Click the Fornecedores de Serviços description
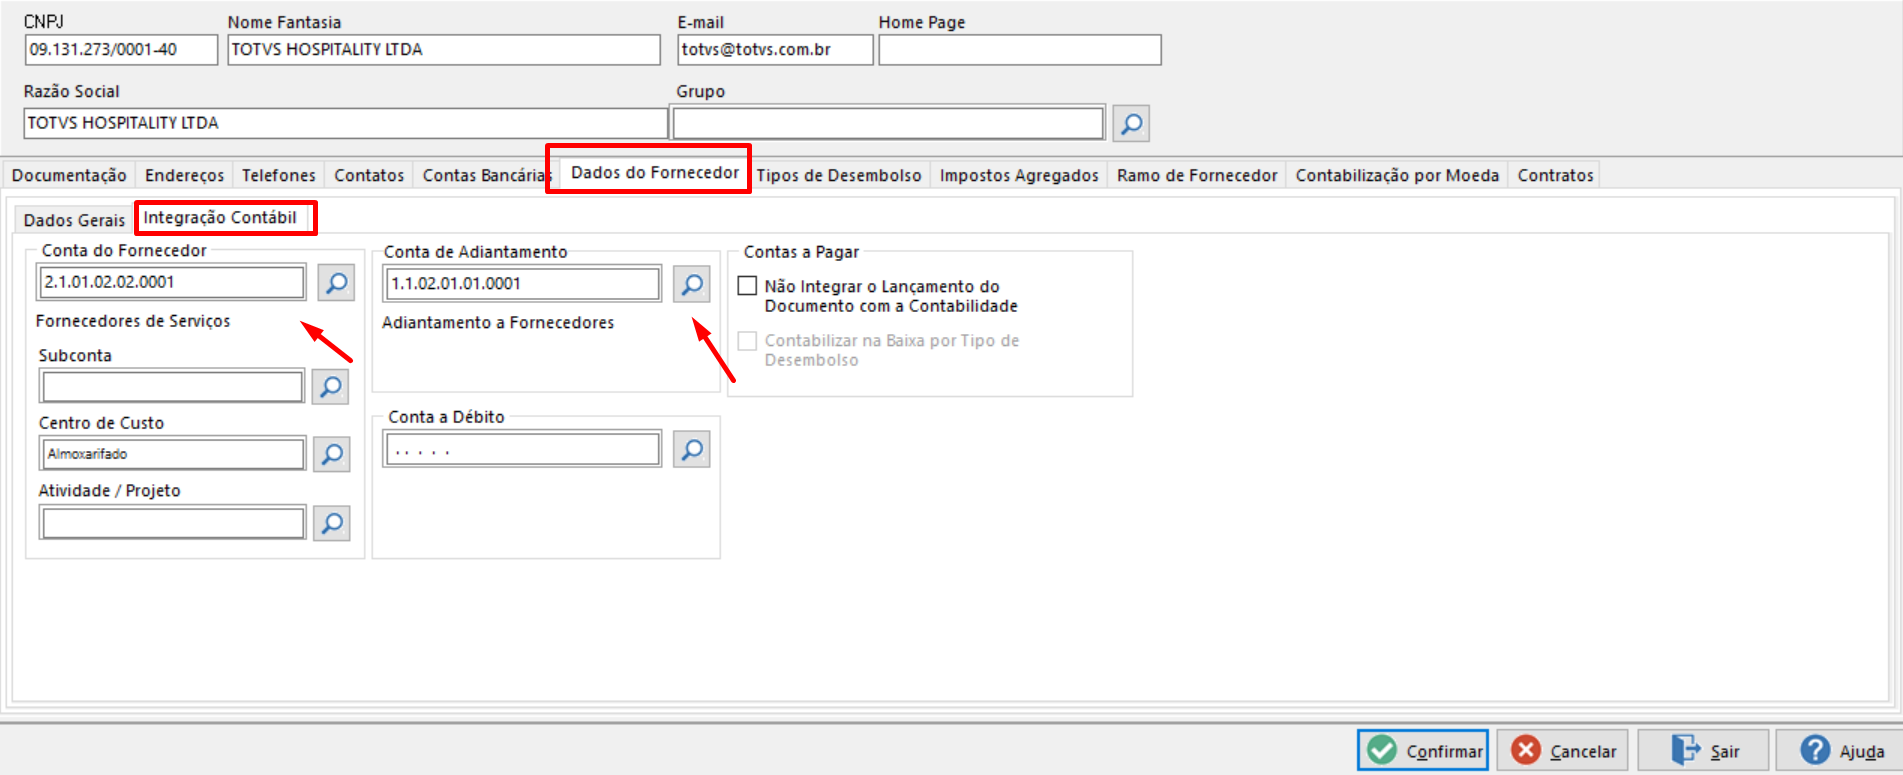 133,321
